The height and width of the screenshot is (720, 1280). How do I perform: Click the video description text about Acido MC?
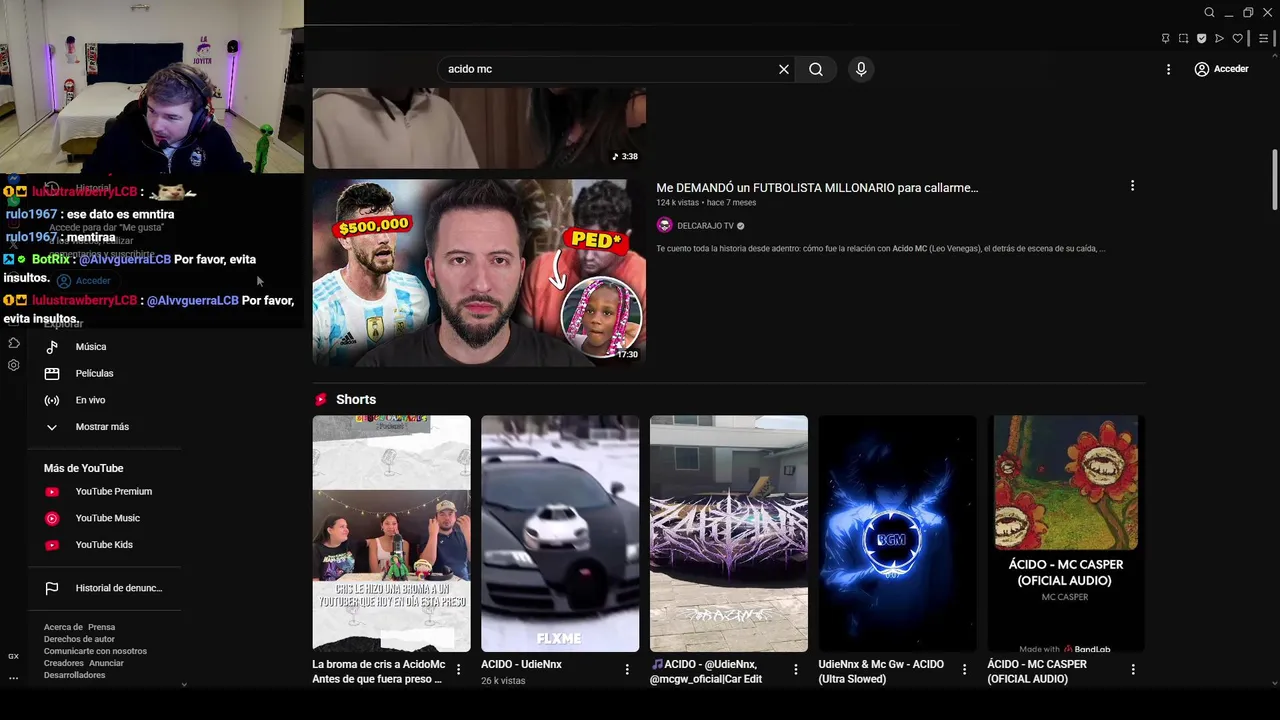click(x=881, y=248)
